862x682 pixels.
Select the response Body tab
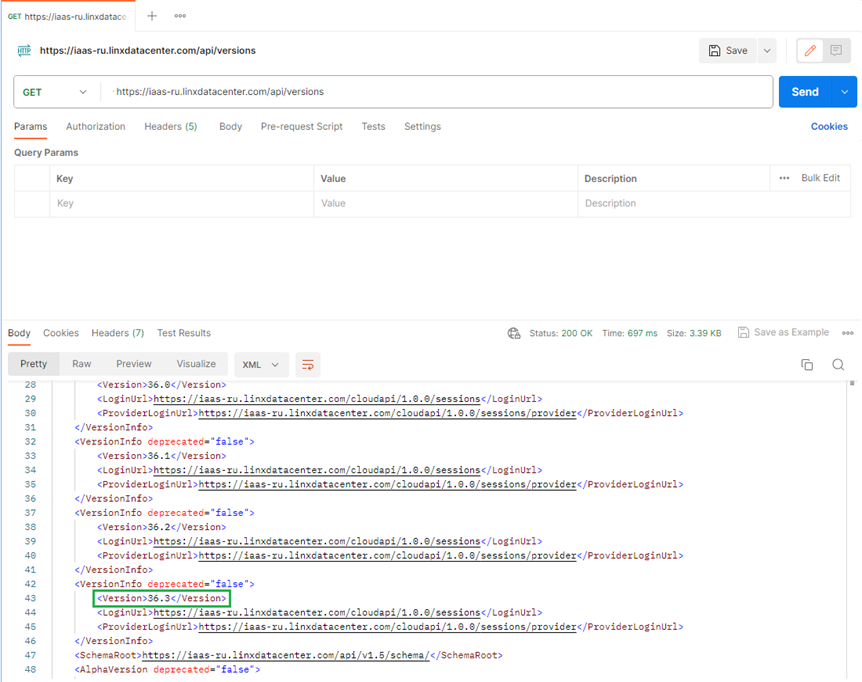(x=19, y=333)
